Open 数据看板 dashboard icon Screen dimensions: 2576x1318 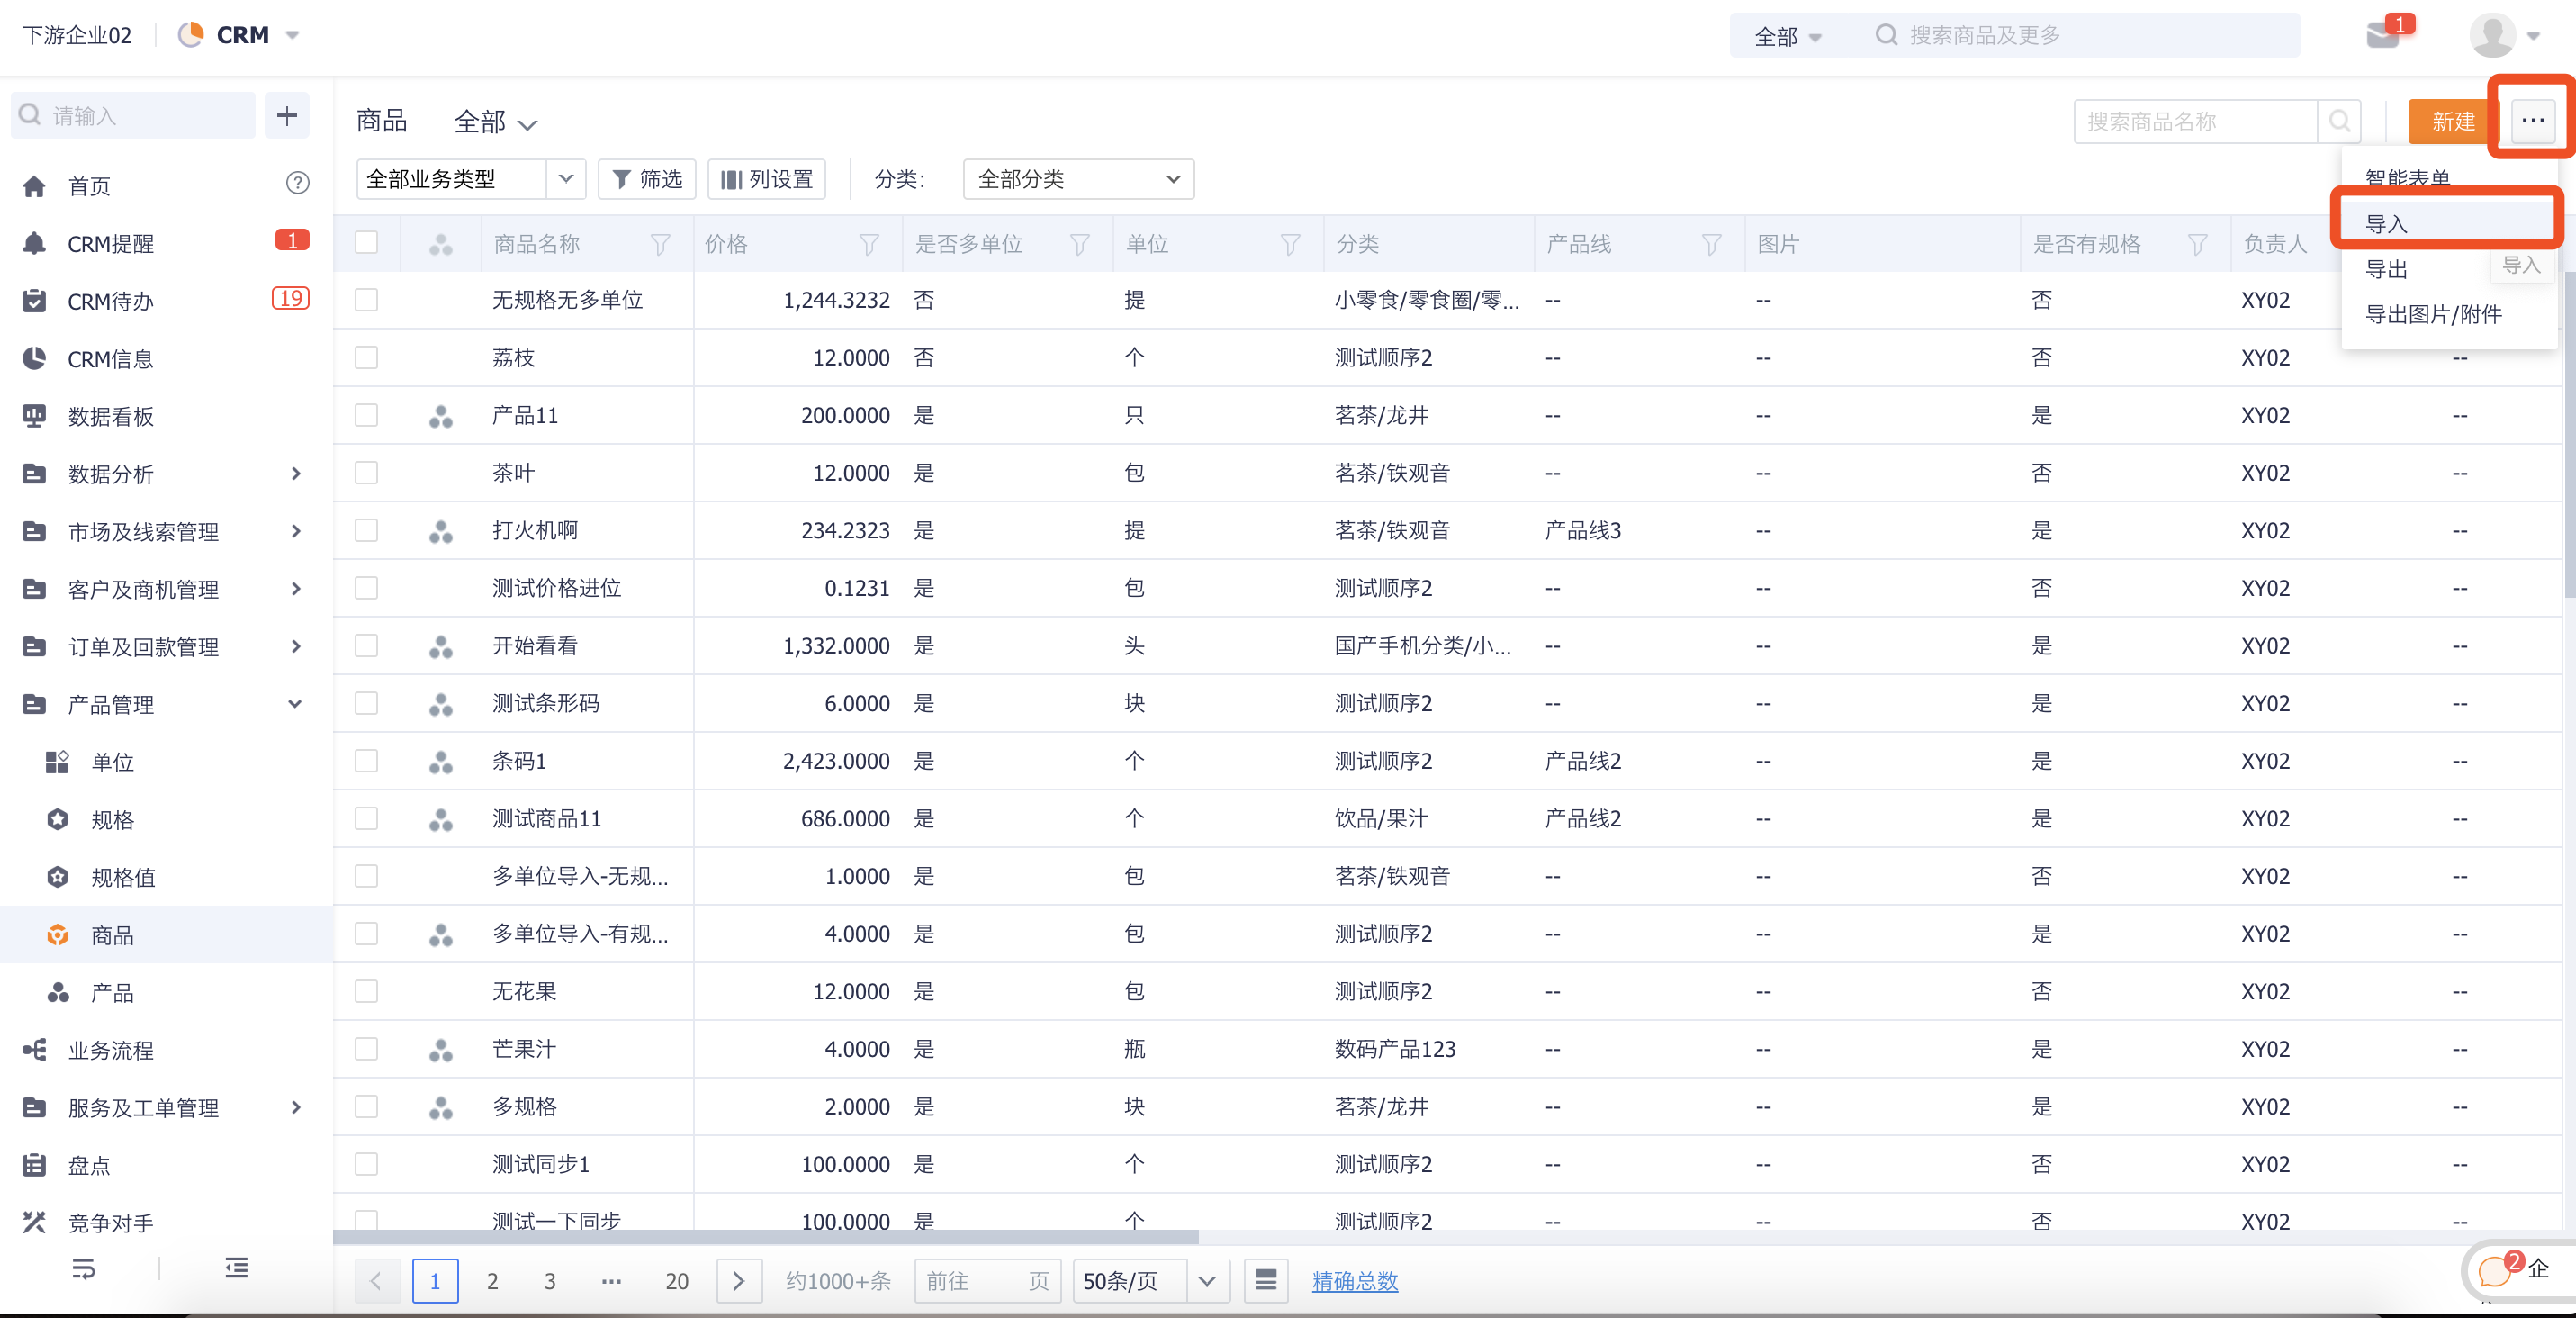[34, 416]
